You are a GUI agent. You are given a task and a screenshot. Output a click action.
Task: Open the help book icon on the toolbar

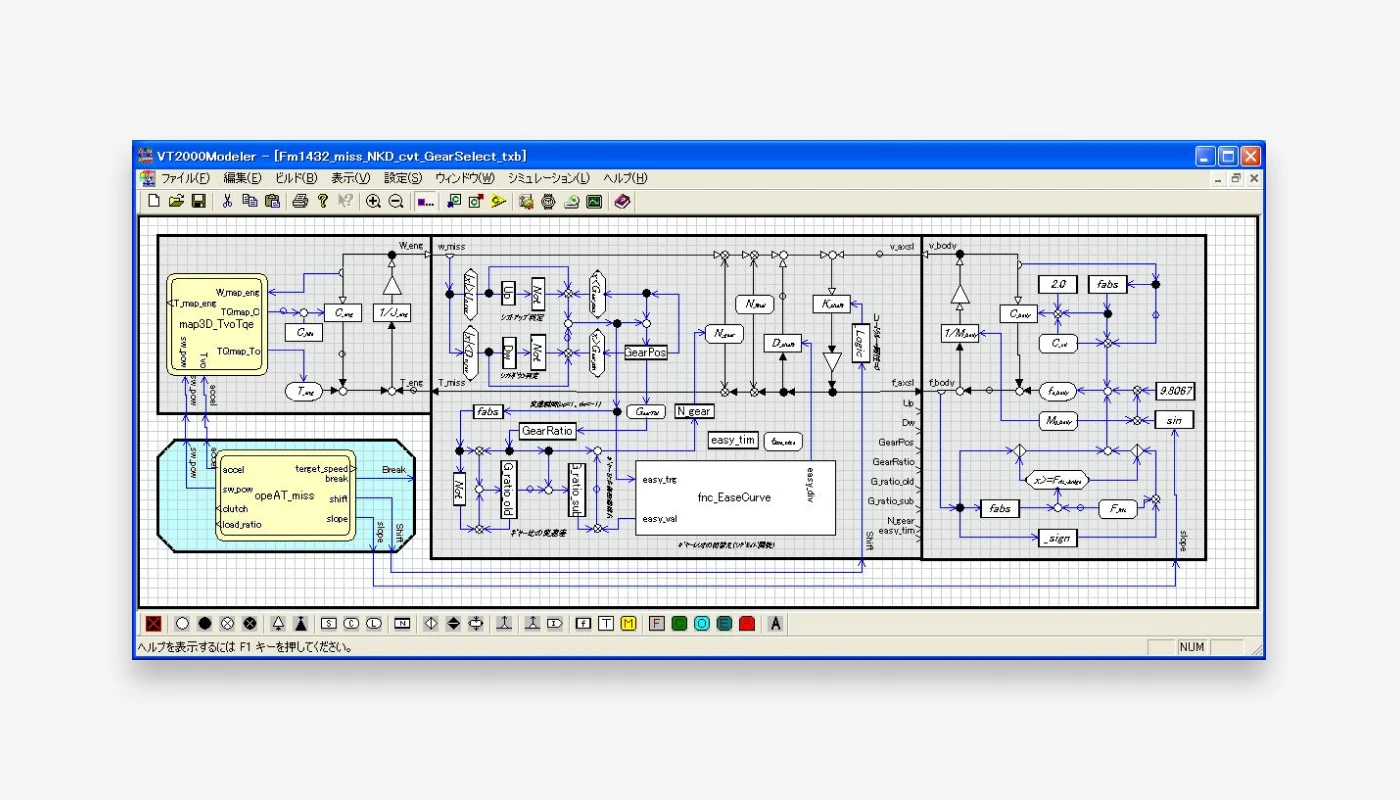point(622,201)
